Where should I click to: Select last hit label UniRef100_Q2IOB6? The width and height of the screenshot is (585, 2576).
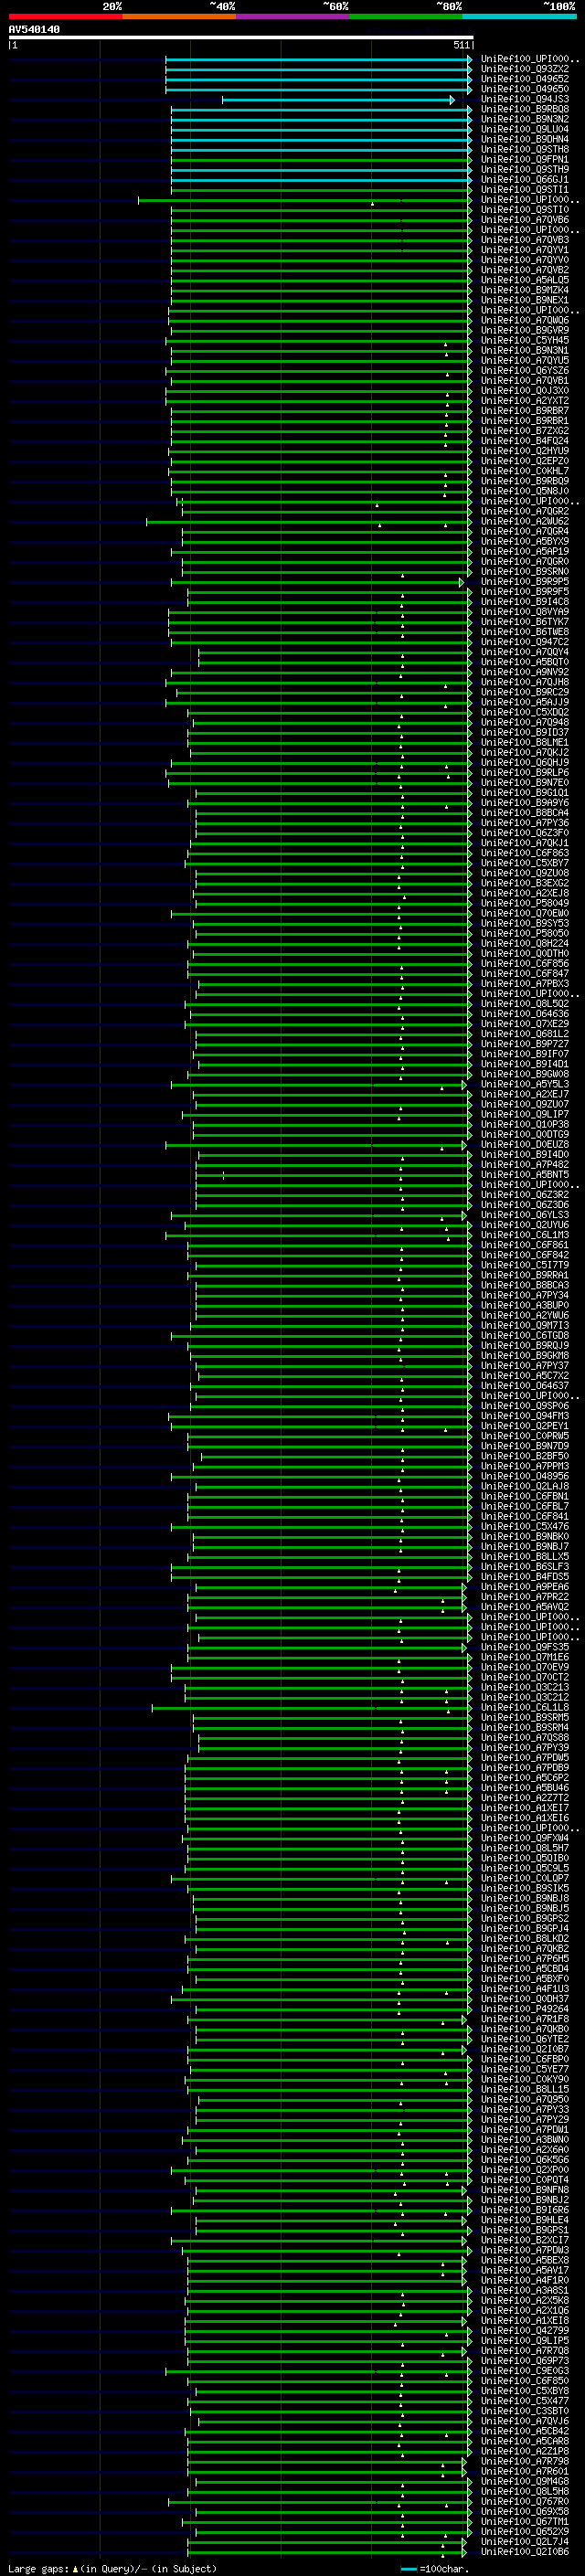525,2552
